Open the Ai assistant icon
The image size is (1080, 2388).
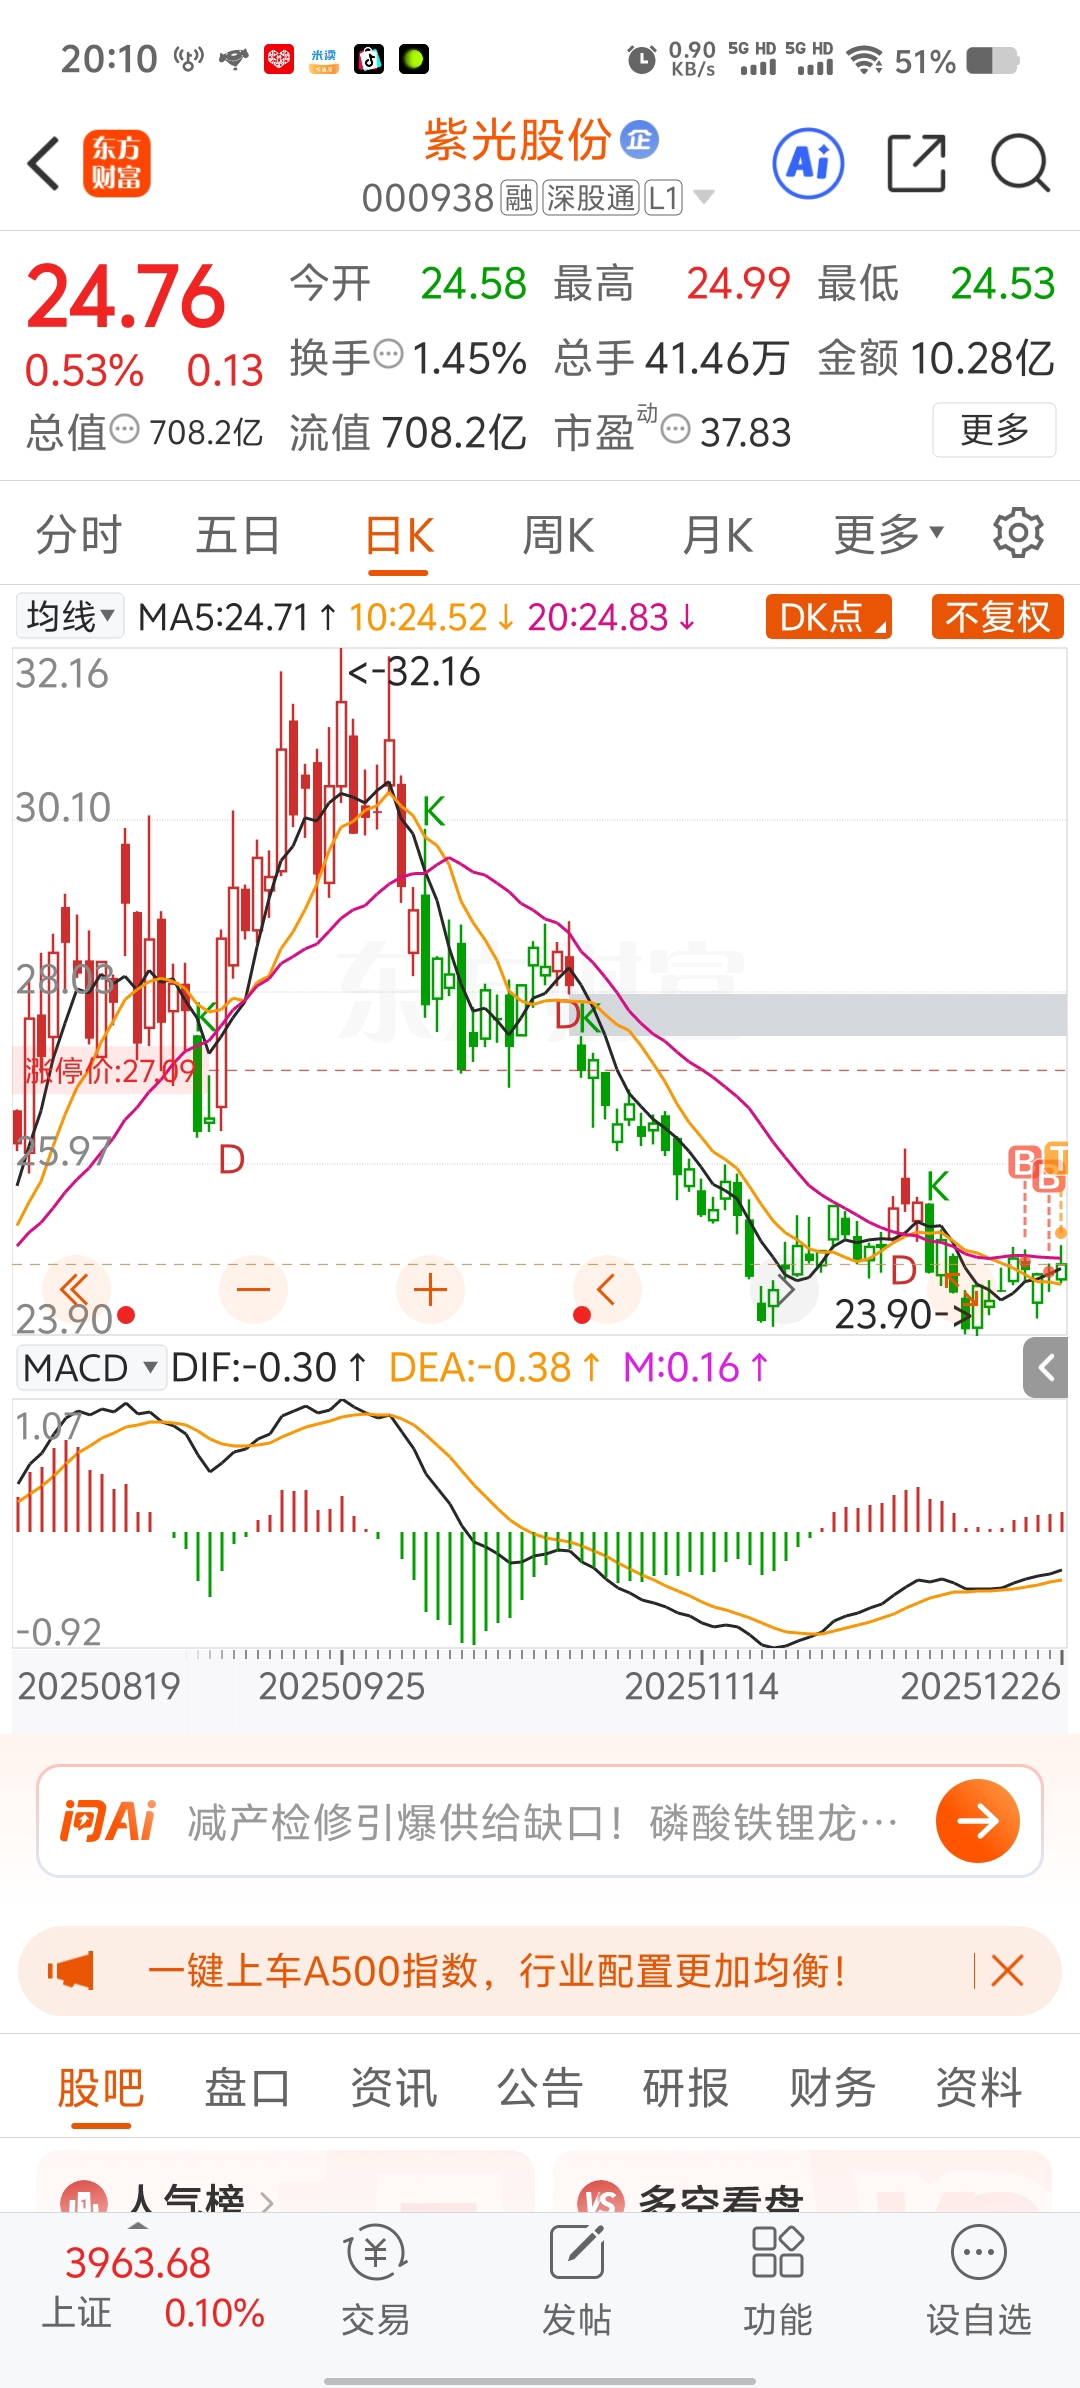click(x=808, y=163)
